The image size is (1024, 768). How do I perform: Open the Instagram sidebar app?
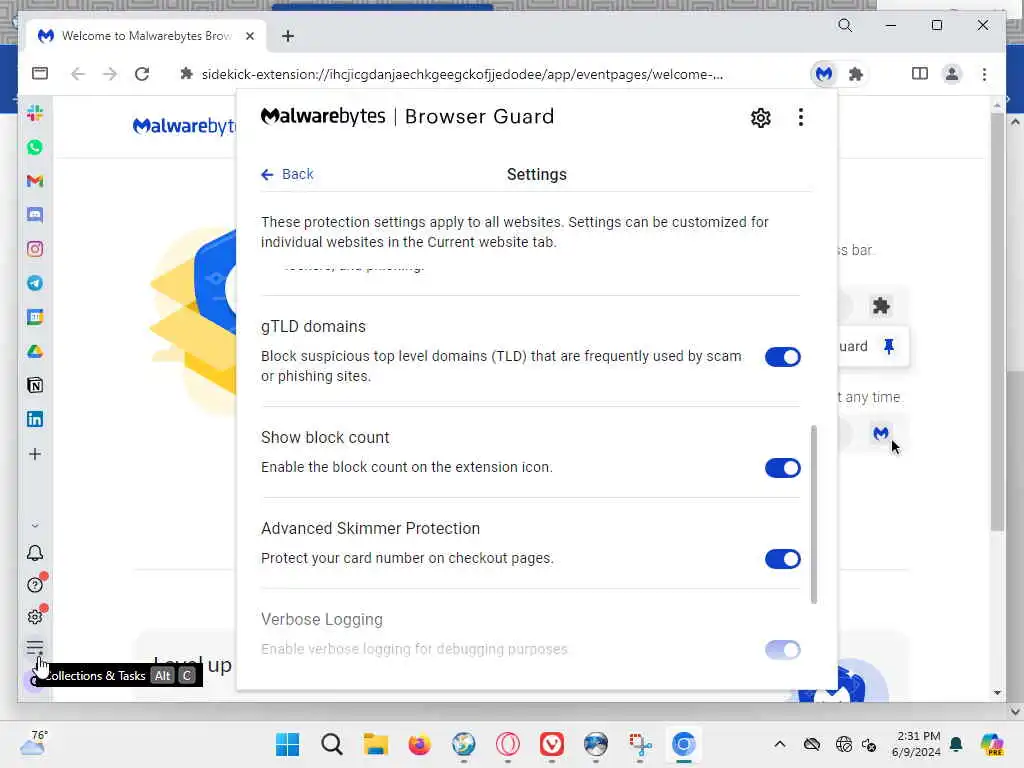coord(35,249)
